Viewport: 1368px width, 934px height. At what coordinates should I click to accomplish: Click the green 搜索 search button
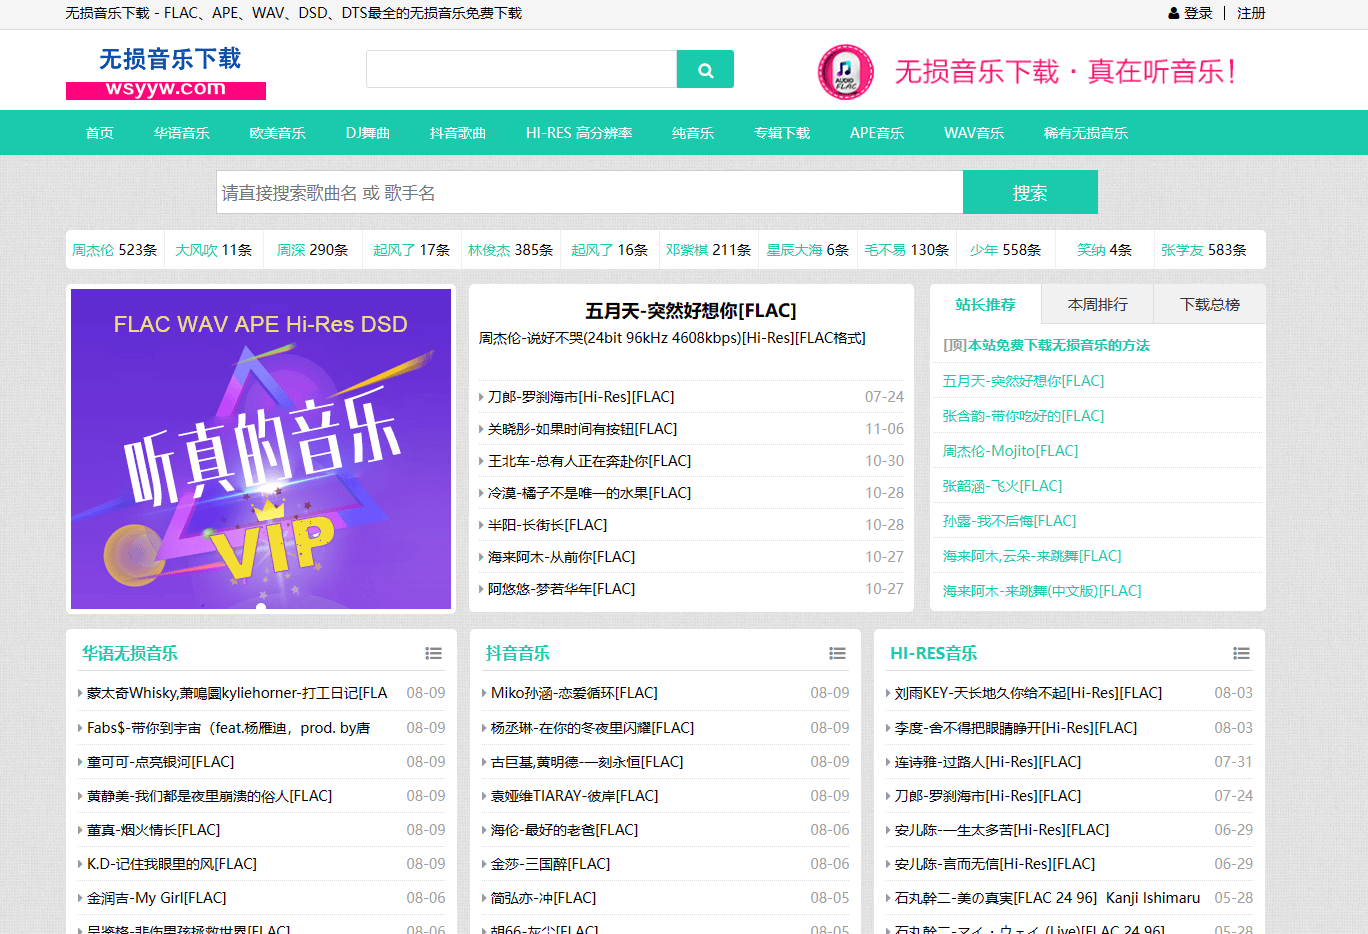click(x=1030, y=191)
